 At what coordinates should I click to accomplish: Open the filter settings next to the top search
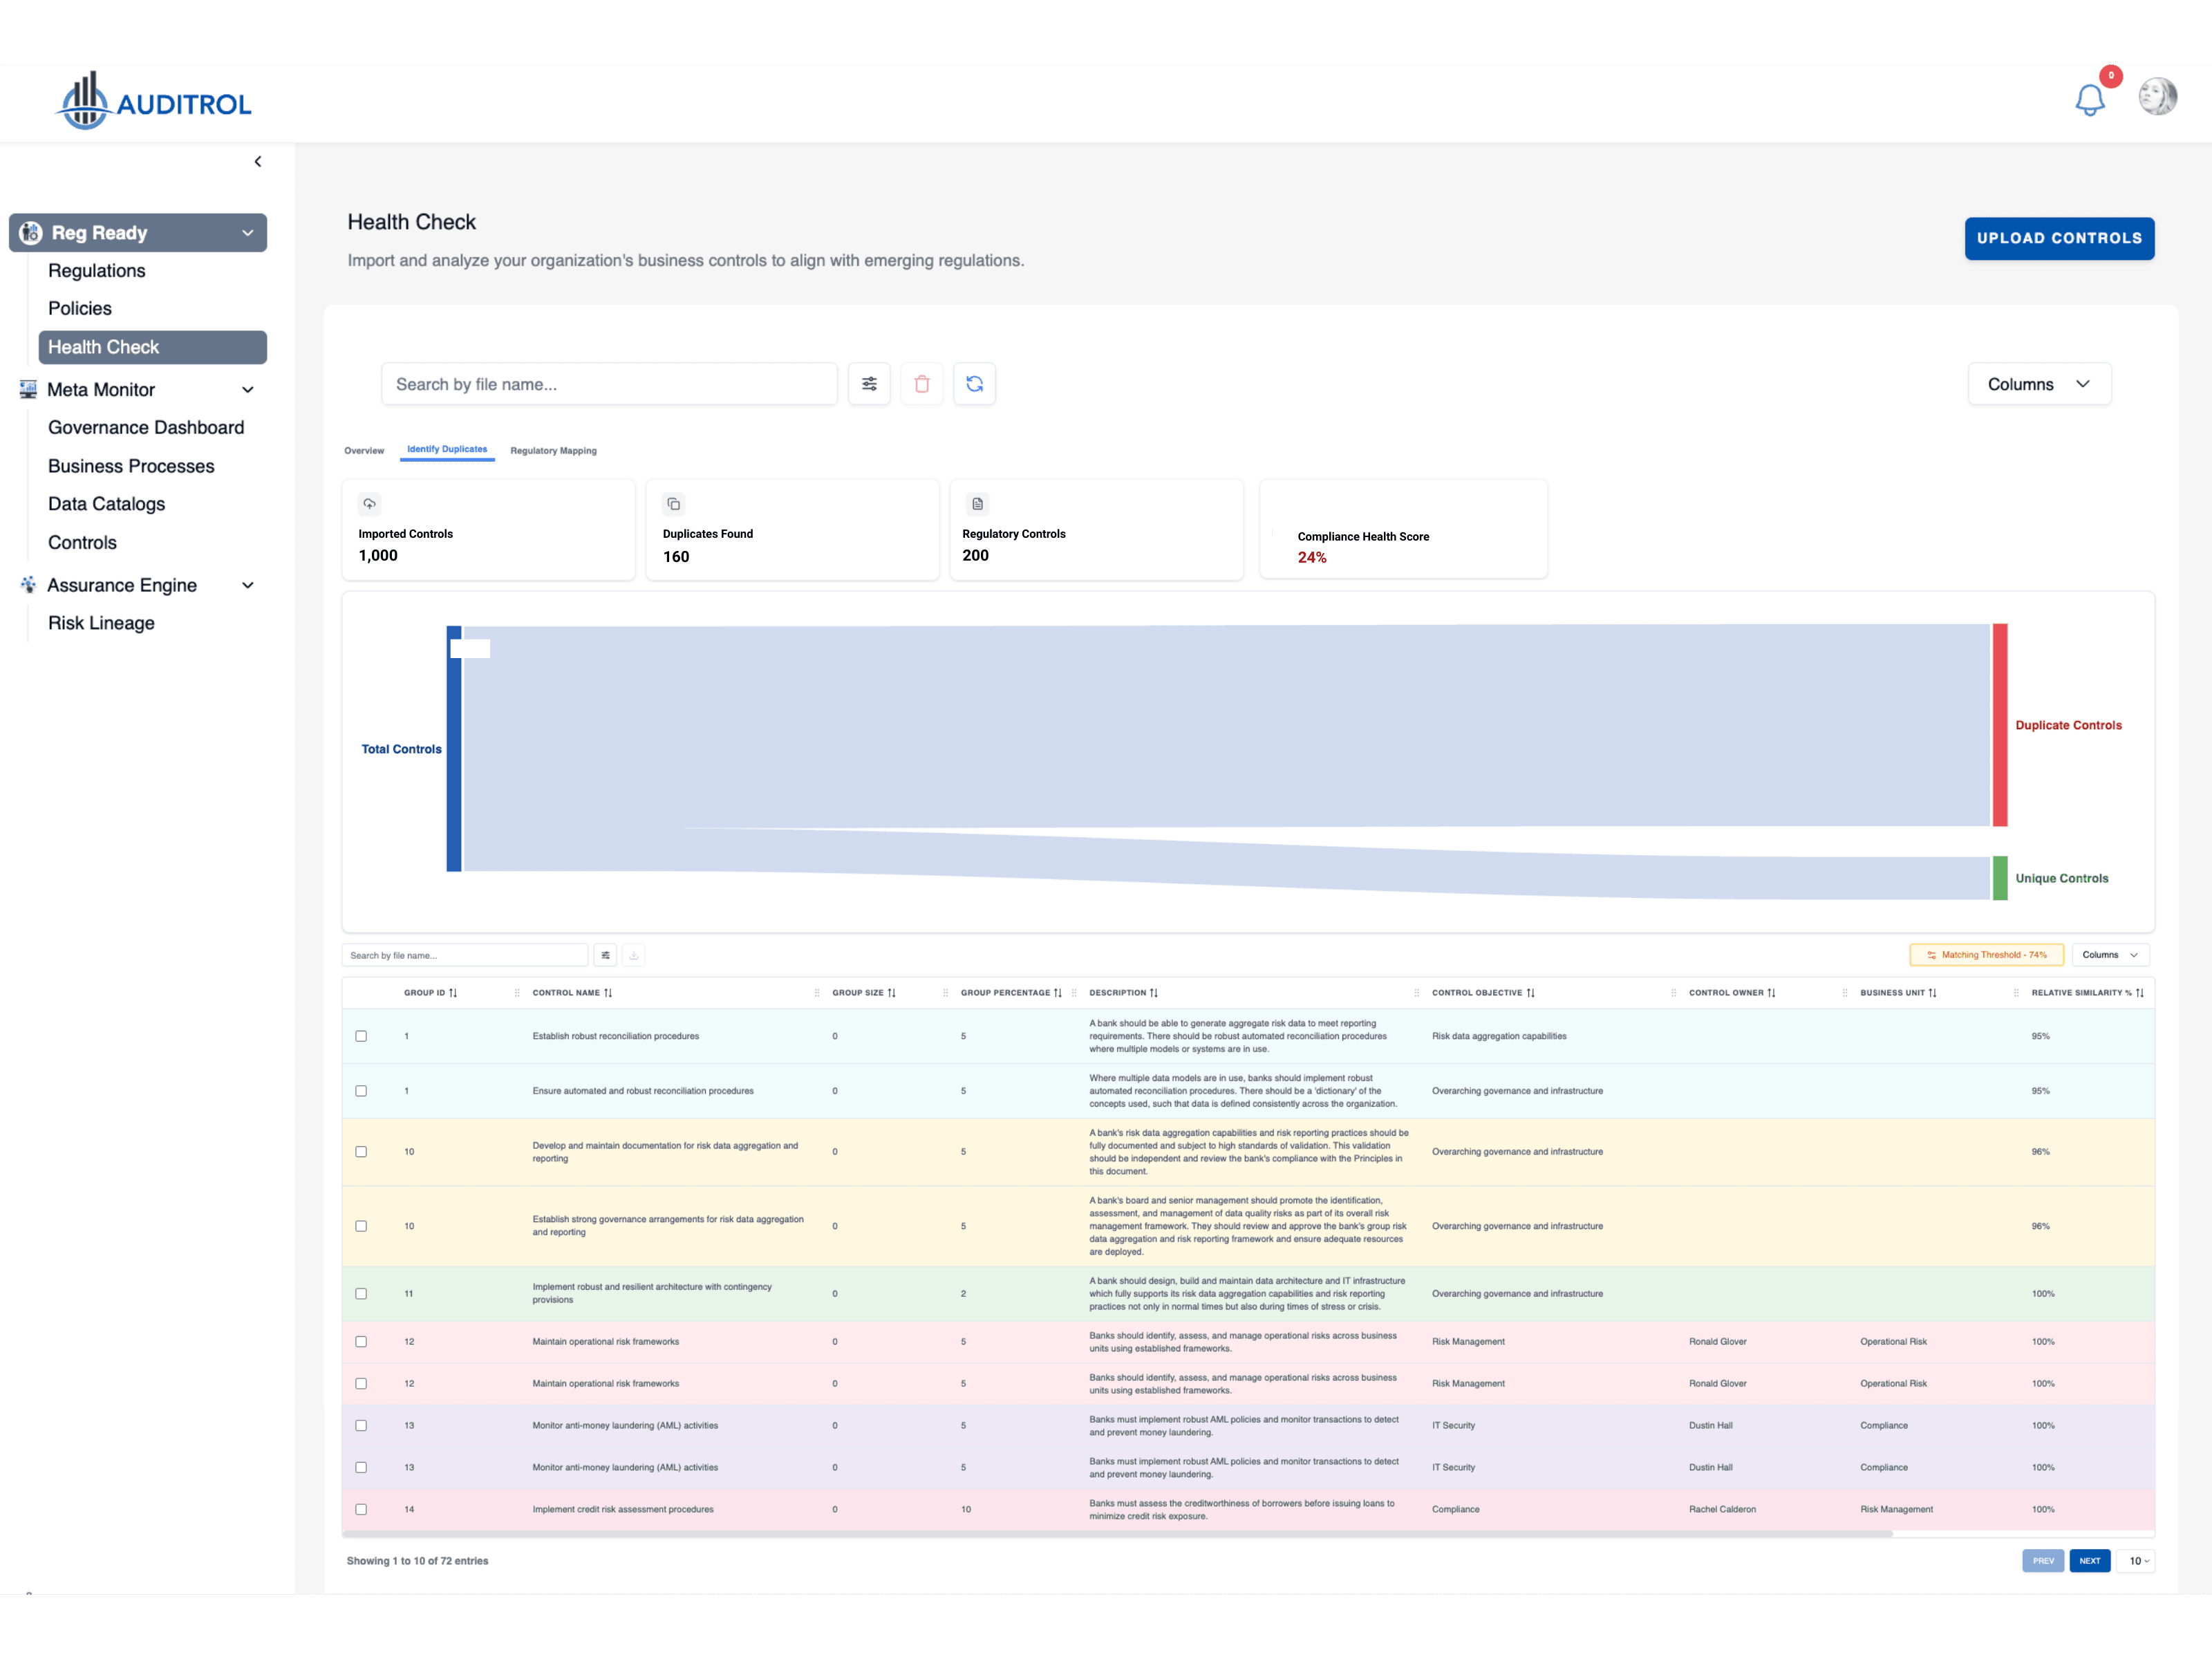click(x=869, y=384)
